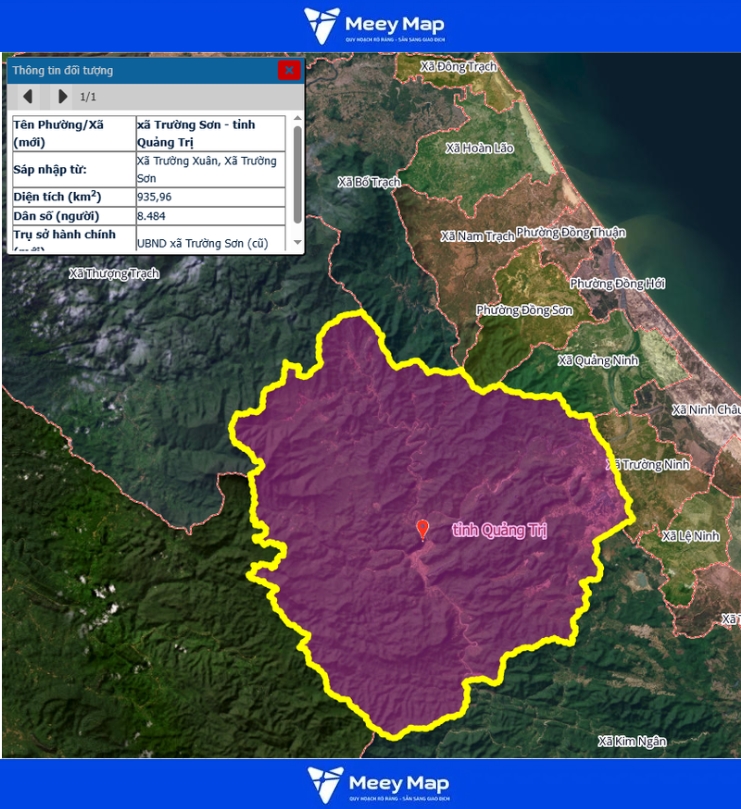Screen dimensions: 741x809
Task: Click the Xã Bố Trạch label on map
Action: (x=369, y=182)
